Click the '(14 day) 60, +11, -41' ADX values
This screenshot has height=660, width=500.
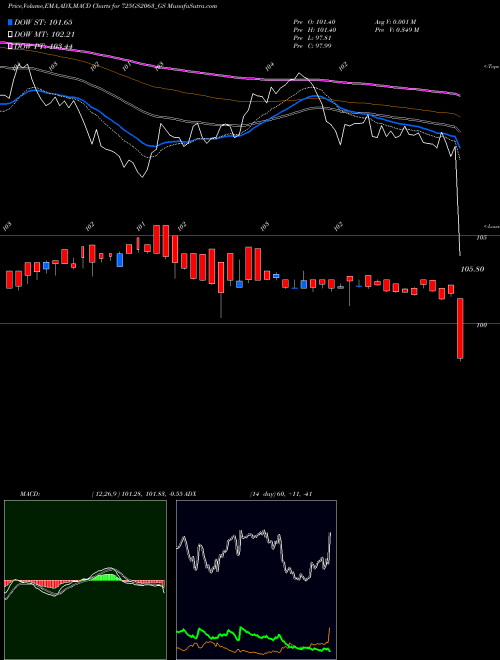[x=280, y=494]
